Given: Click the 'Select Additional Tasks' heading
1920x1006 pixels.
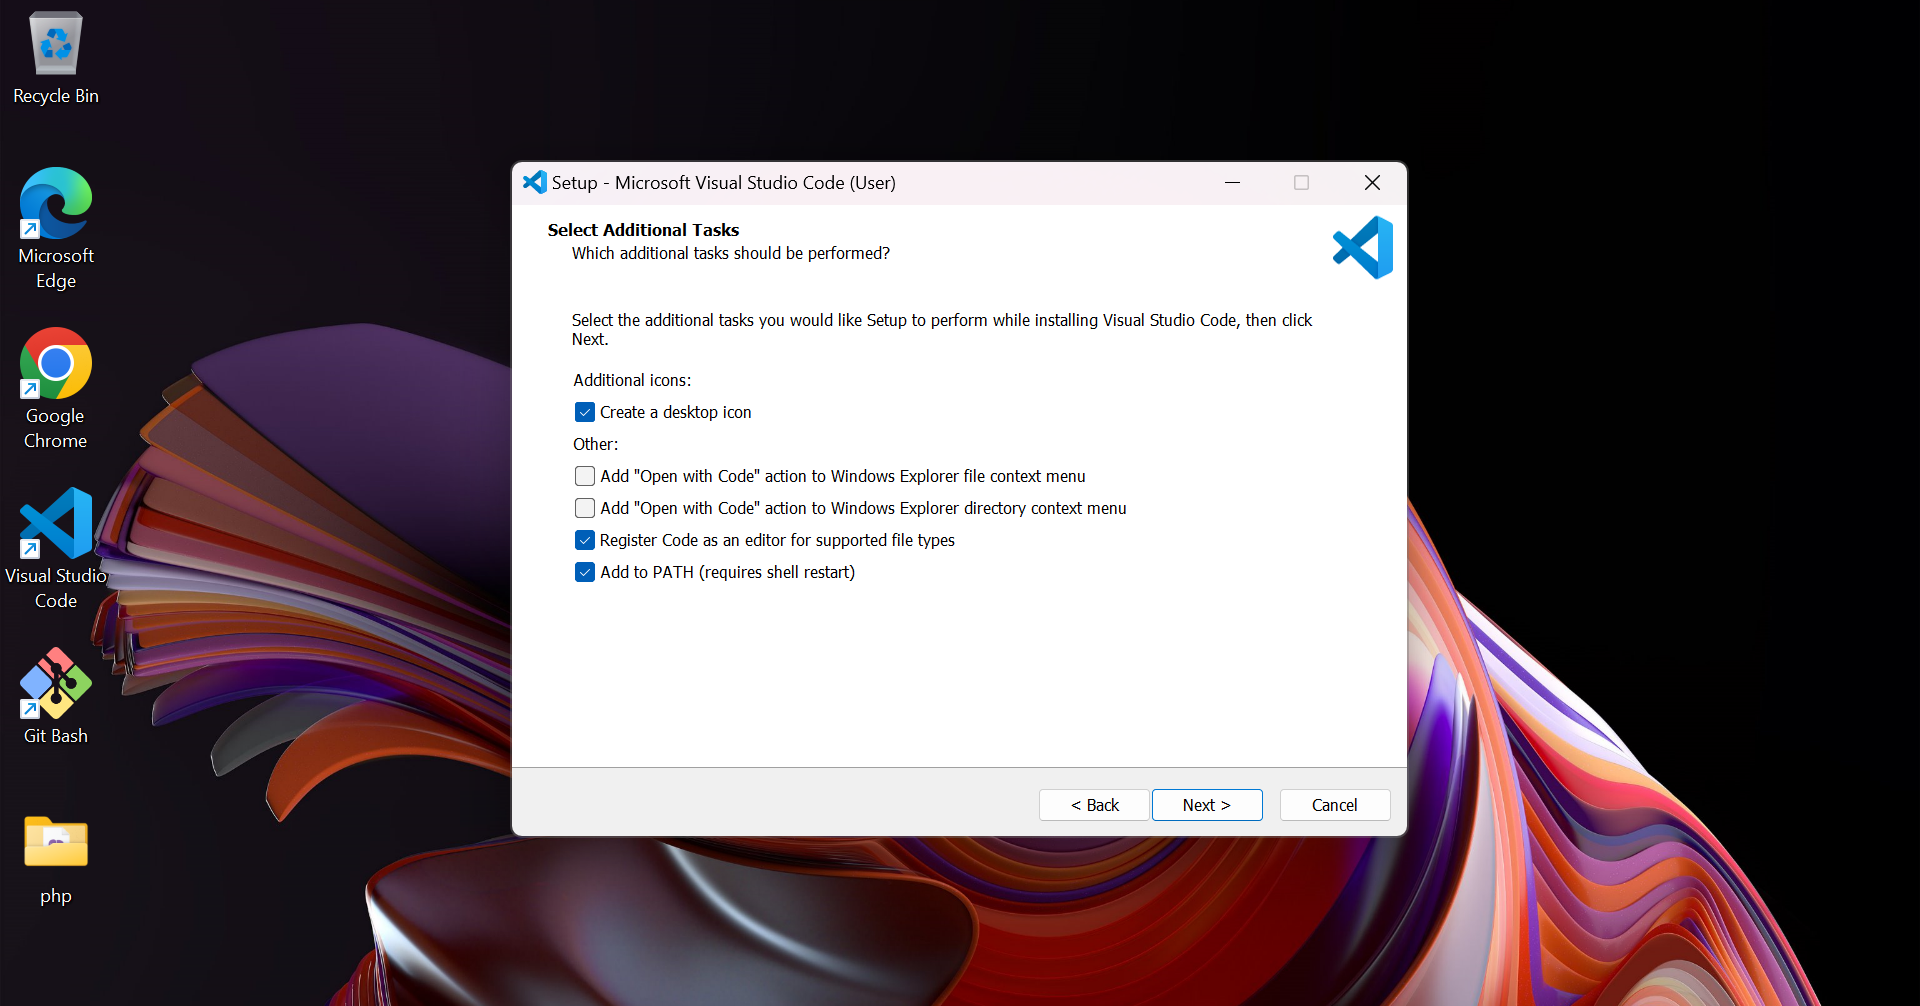Looking at the screenshot, I should pyautogui.click(x=643, y=230).
